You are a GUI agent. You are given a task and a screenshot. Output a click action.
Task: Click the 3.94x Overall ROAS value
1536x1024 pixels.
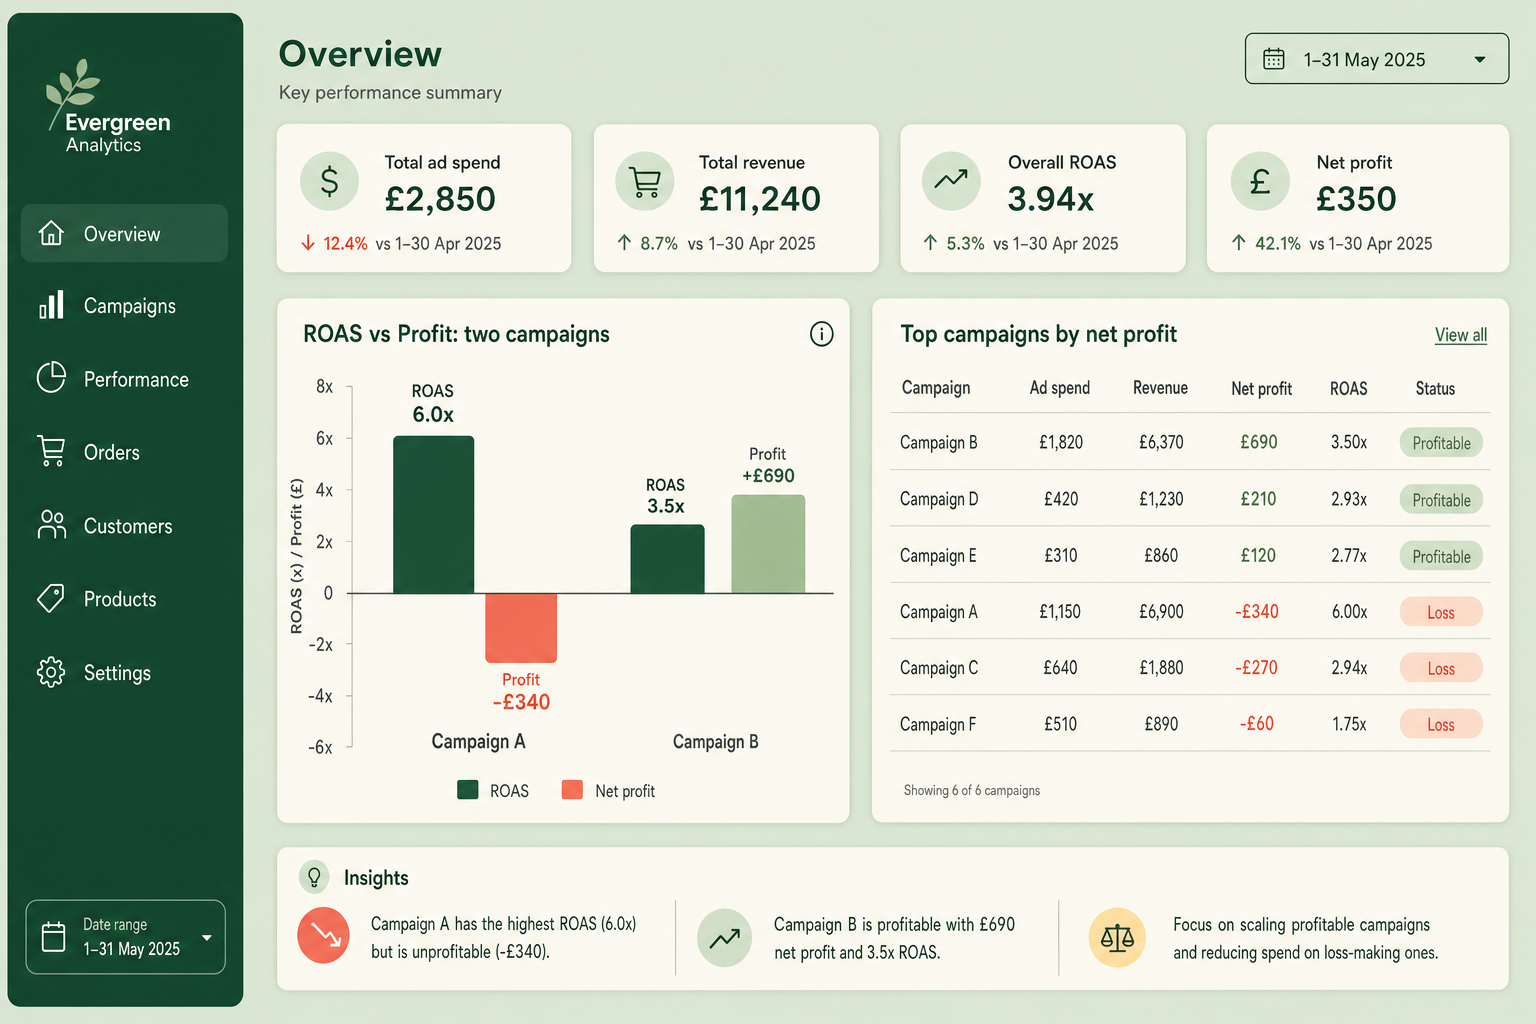pyautogui.click(x=1050, y=199)
